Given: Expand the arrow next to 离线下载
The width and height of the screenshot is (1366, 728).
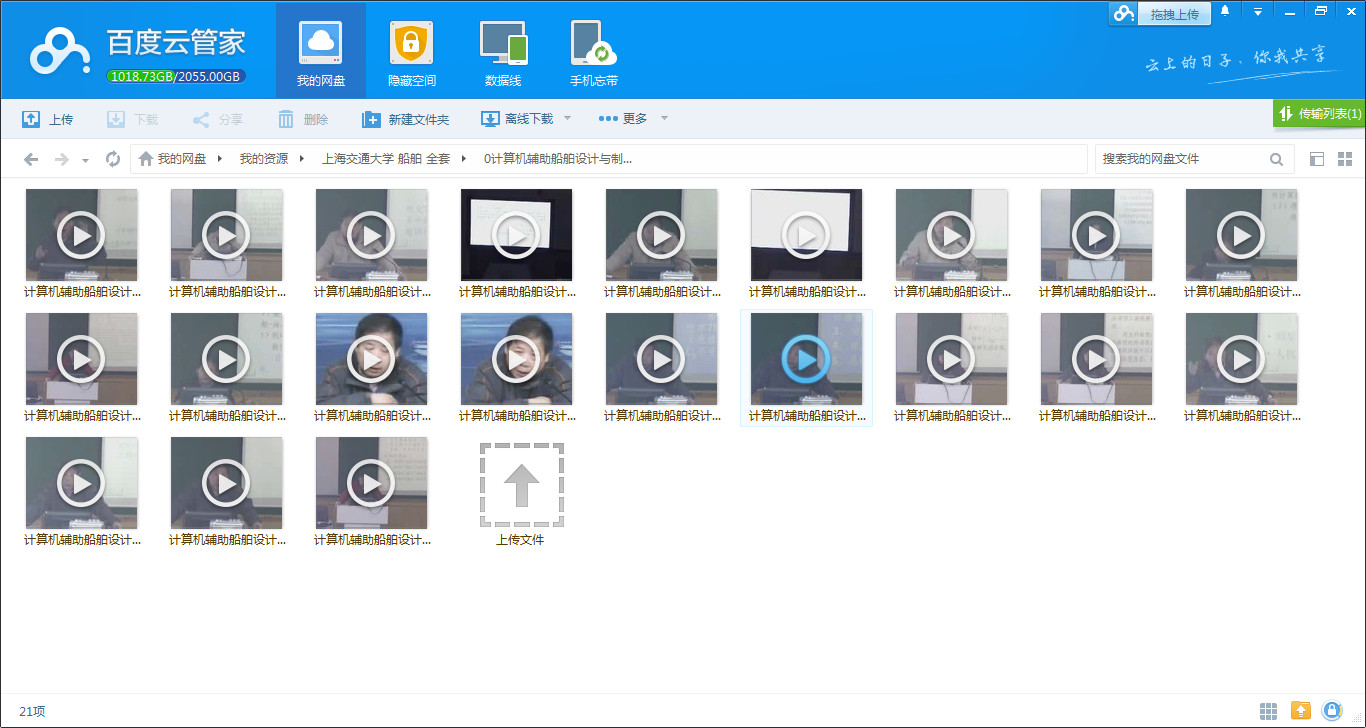Looking at the screenshot, I should coord(567,119).
